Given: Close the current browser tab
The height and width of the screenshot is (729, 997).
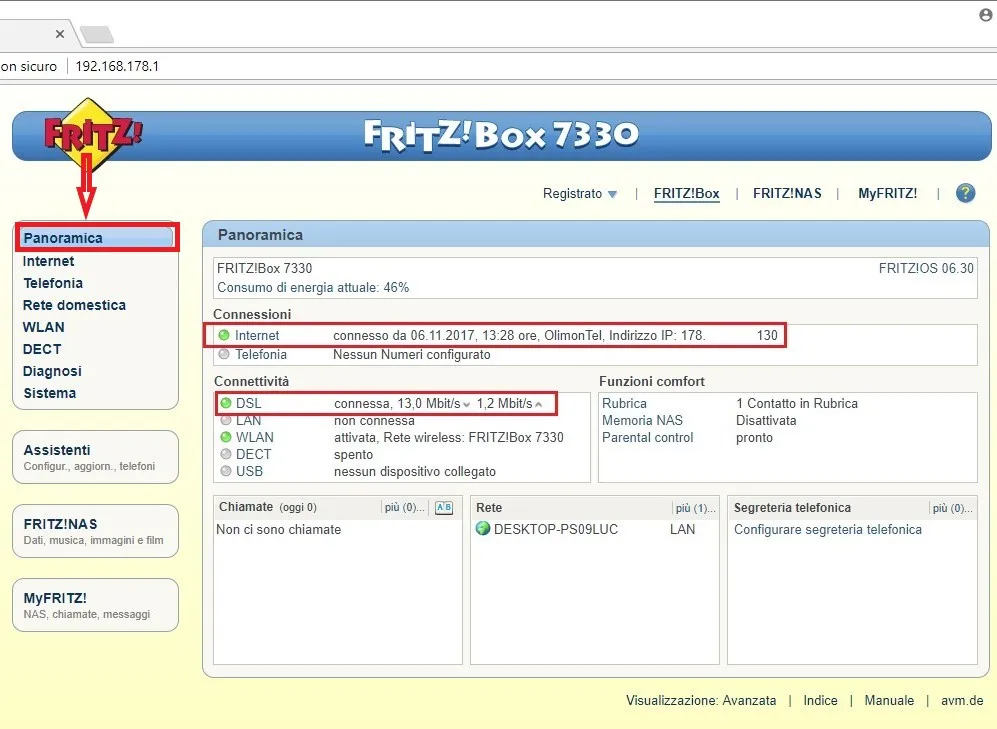Looking at the screenshot, I should (60, 34).
